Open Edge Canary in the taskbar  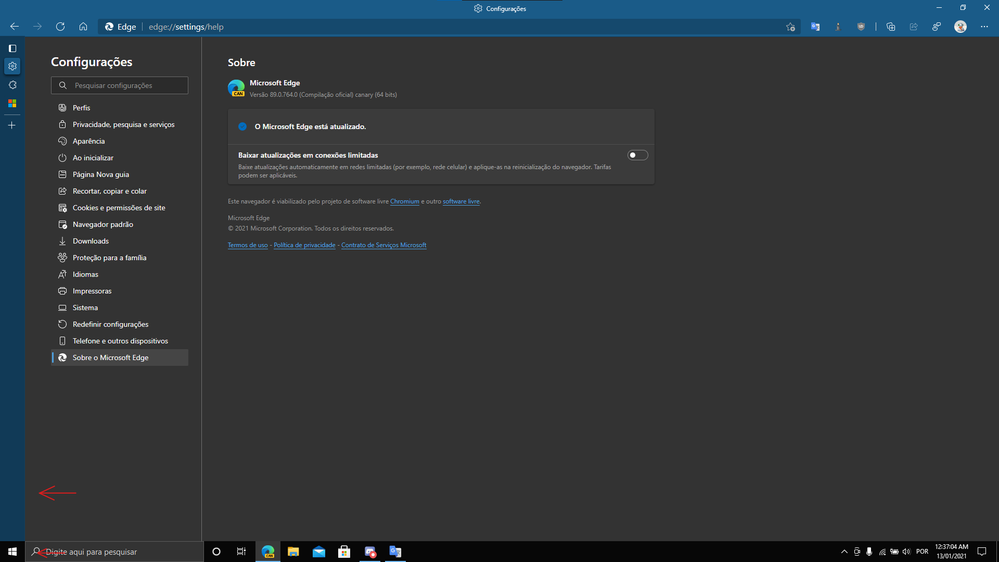point(268,552)
